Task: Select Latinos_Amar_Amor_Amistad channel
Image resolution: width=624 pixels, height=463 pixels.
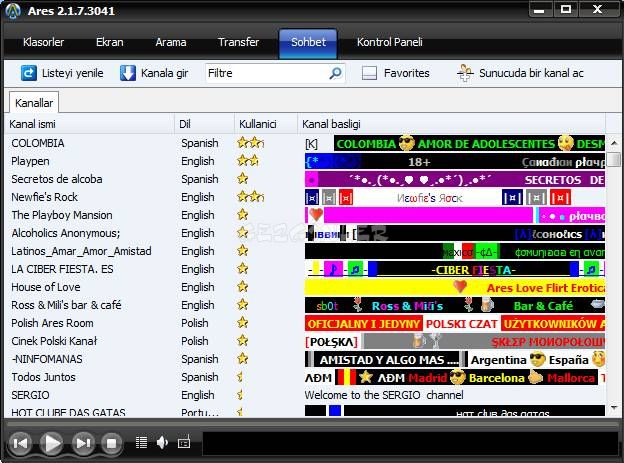Action: click(x=81, y=251)
